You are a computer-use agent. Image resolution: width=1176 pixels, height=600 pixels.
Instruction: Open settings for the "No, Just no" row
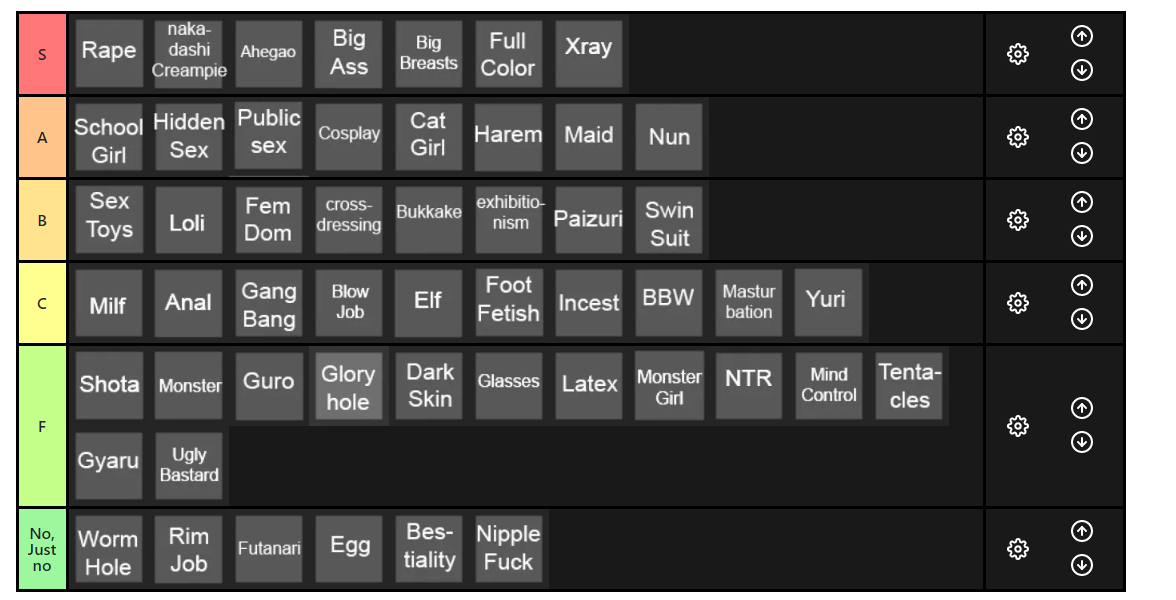[x=1017, y=549]
